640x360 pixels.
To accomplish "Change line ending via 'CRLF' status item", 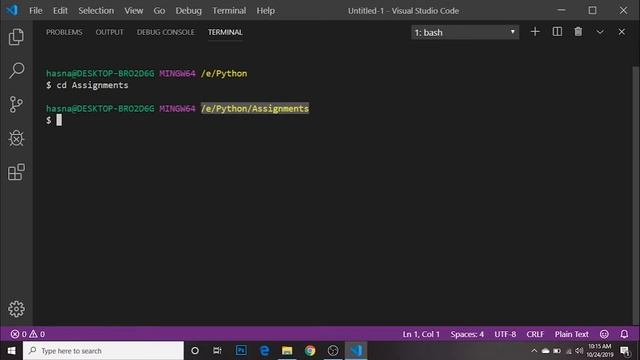I will coord(535,334).
